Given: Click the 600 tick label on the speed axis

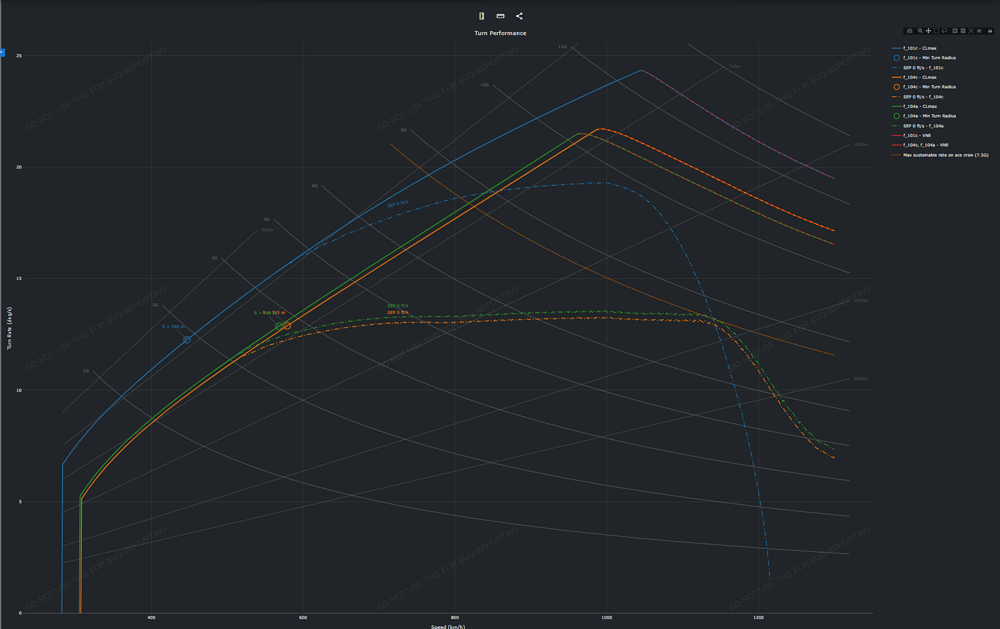Looking at the screenshot, I should (303, 618).
